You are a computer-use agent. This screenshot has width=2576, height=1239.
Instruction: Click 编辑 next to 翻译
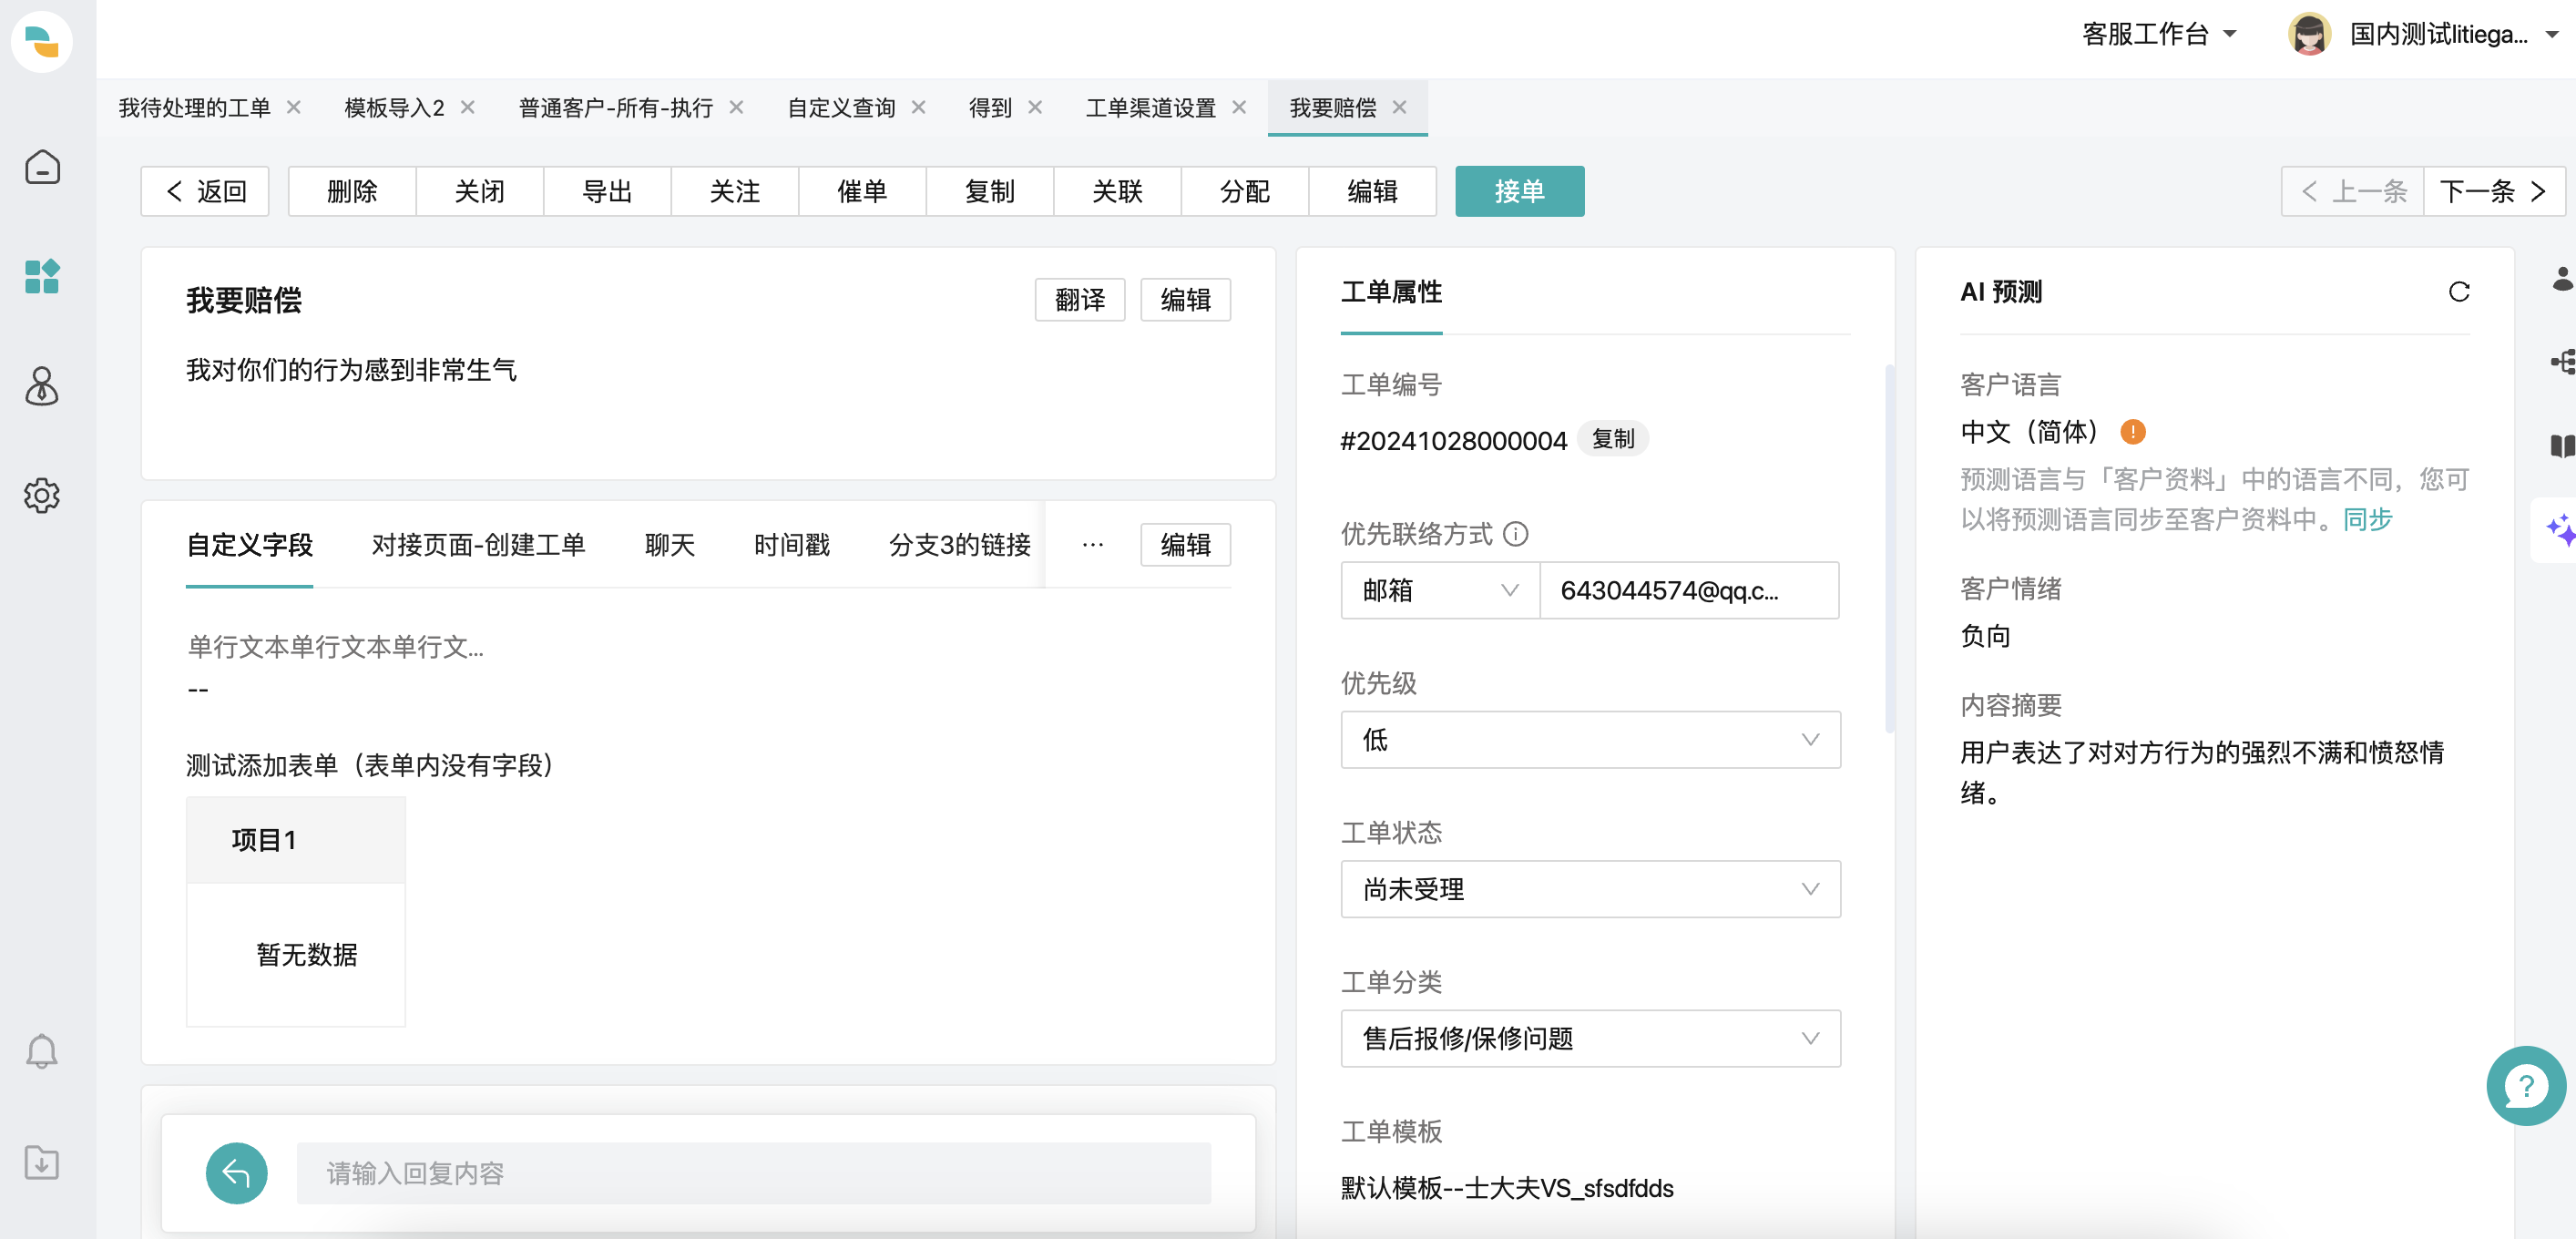(x=1186, y=300)
